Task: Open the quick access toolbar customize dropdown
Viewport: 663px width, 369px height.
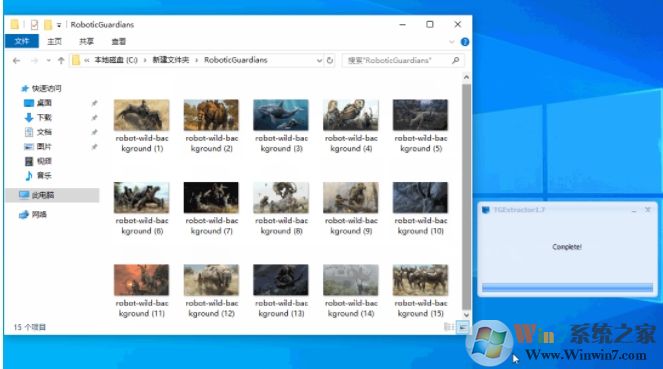Action: coord(59,25)
